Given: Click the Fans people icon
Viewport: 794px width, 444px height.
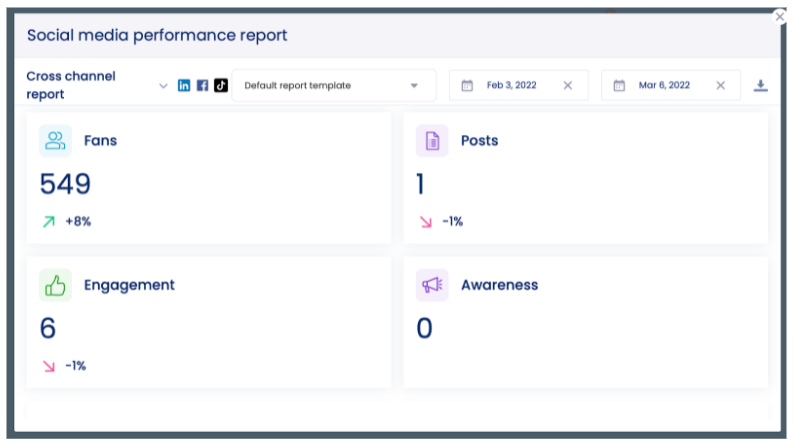Looking at the screenshot, I should 55,141.
